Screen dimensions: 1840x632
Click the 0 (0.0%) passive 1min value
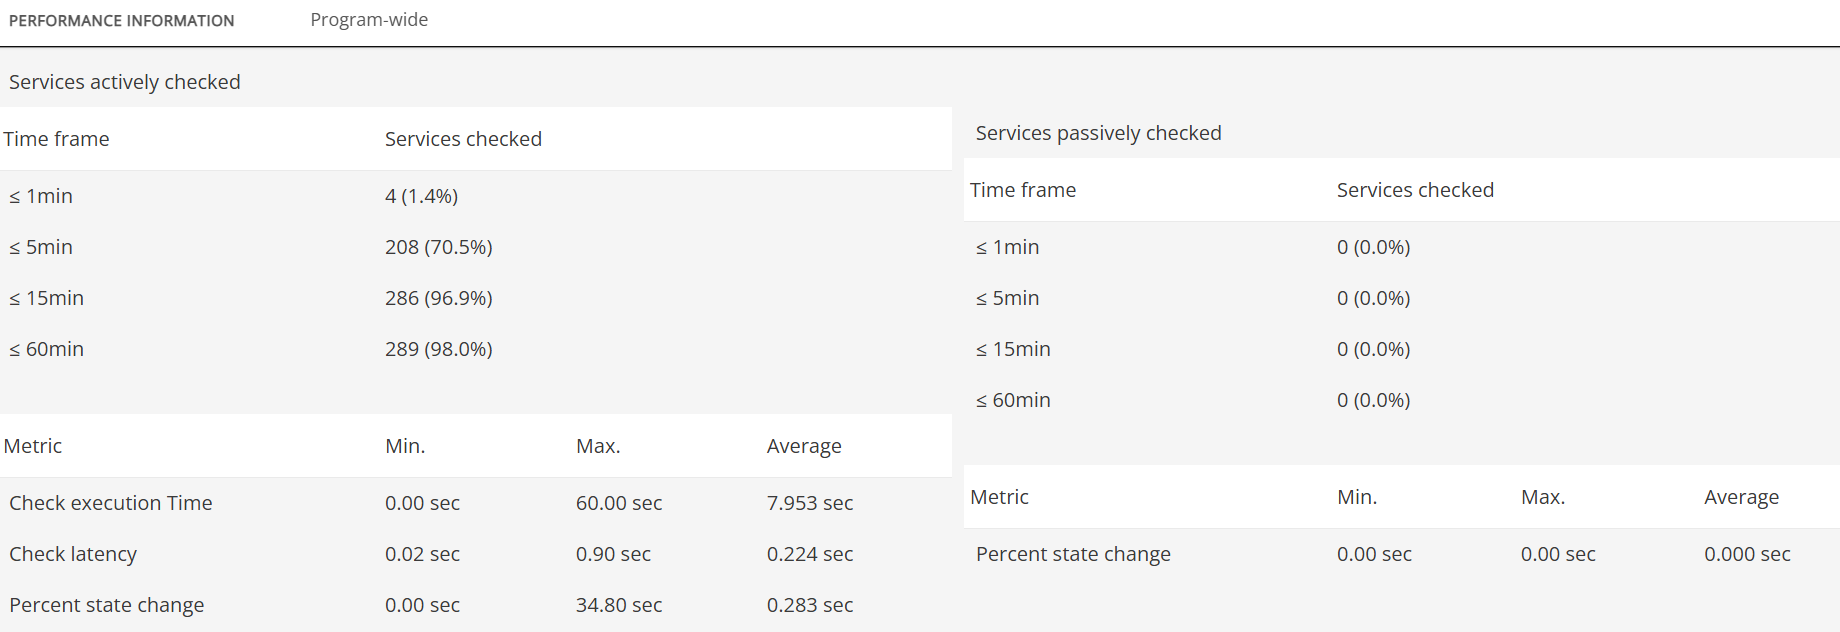1373,247
